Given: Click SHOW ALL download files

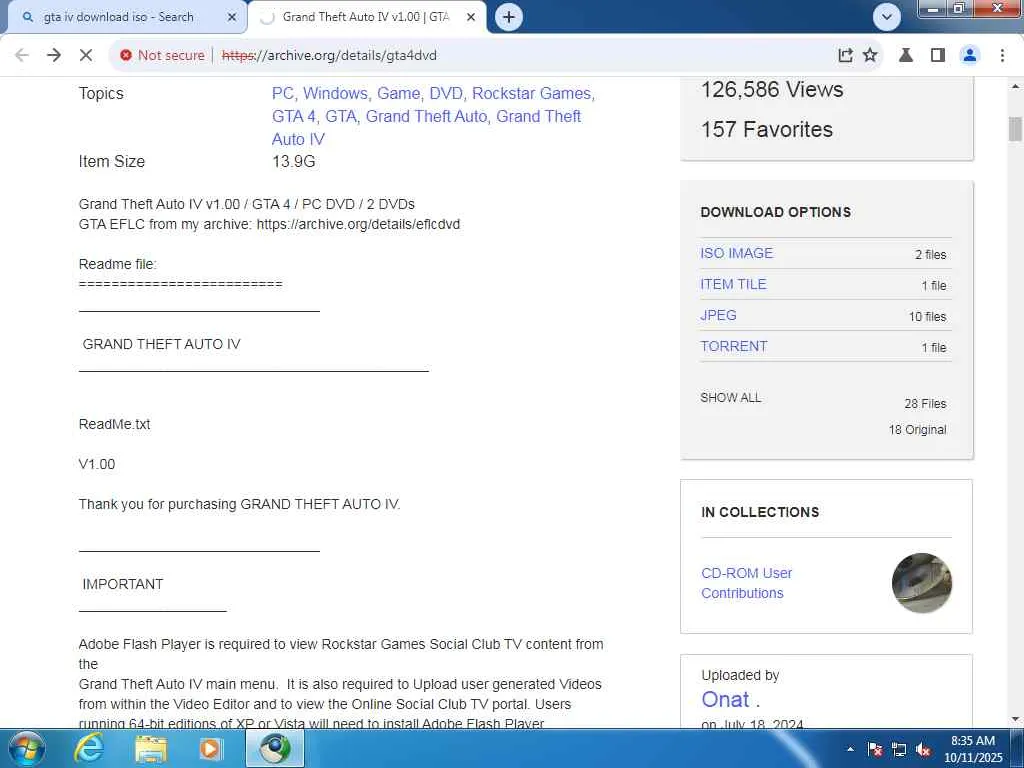Looking at the screenshot, I should coord(731,398).
